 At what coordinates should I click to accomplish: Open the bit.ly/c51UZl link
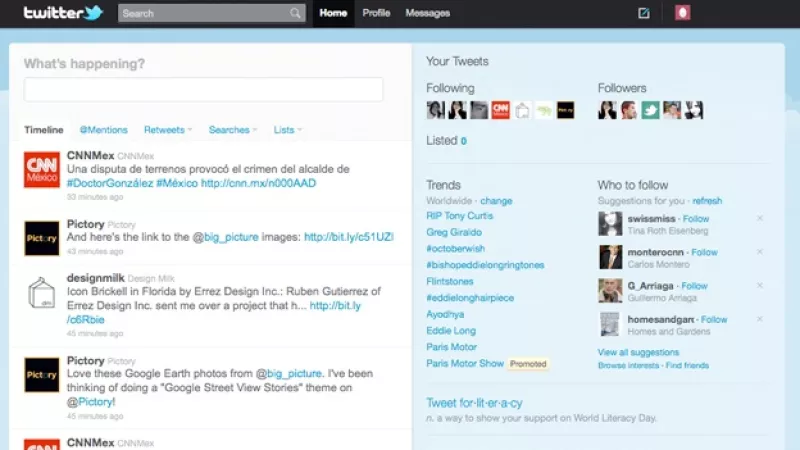pos(349,237)
